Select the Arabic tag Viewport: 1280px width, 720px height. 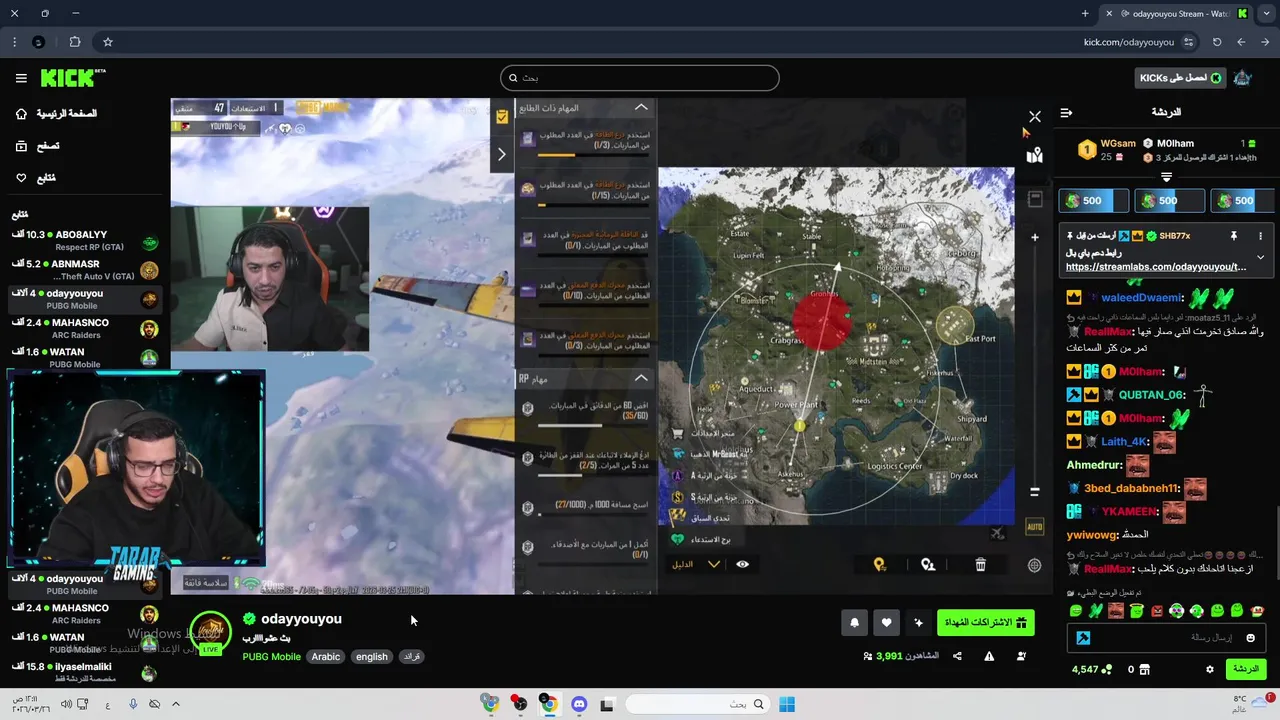325,657
